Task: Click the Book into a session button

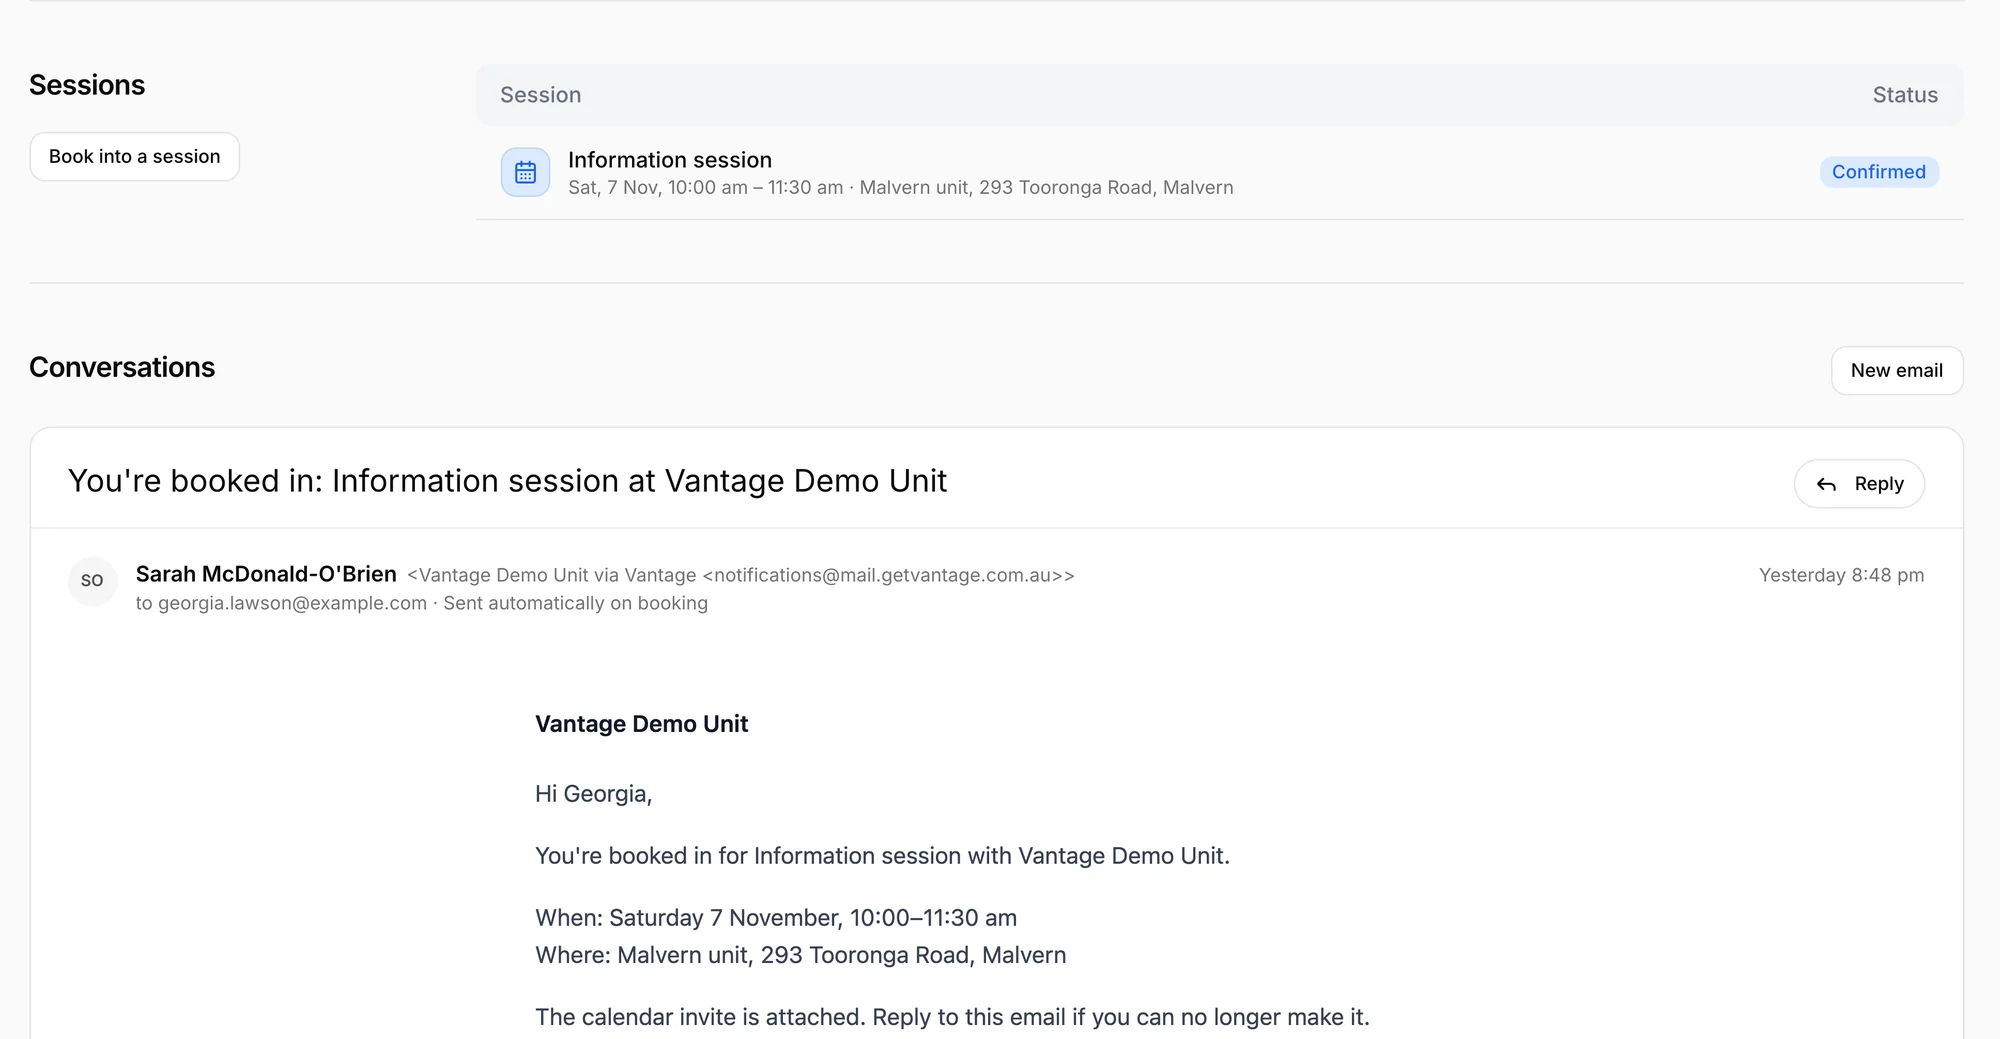Action: point(135,157)
